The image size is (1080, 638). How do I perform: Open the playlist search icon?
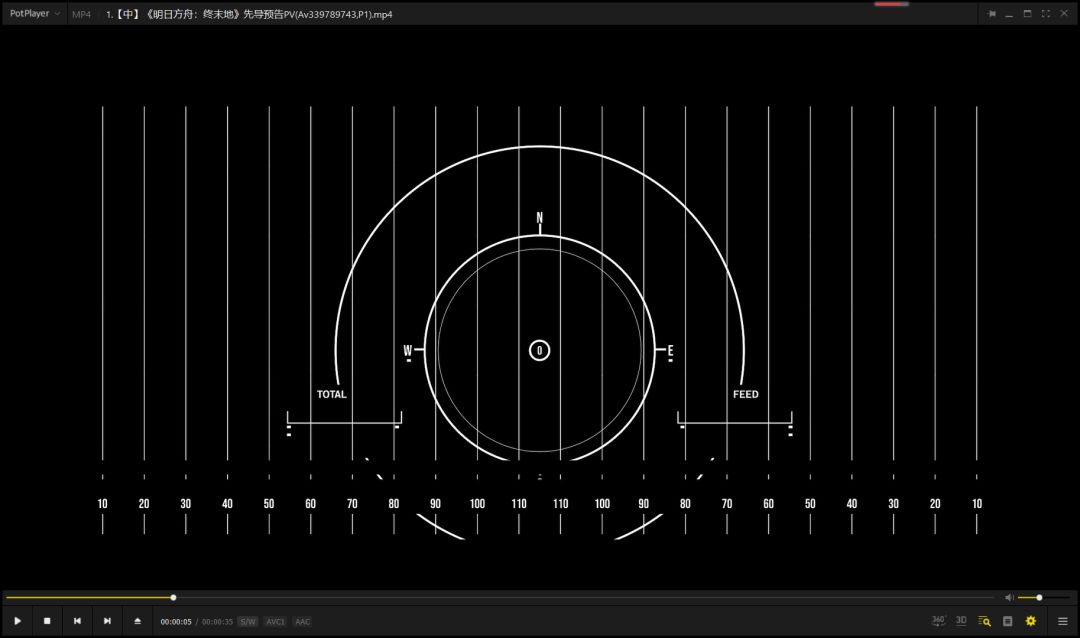(x=984, y=621)
